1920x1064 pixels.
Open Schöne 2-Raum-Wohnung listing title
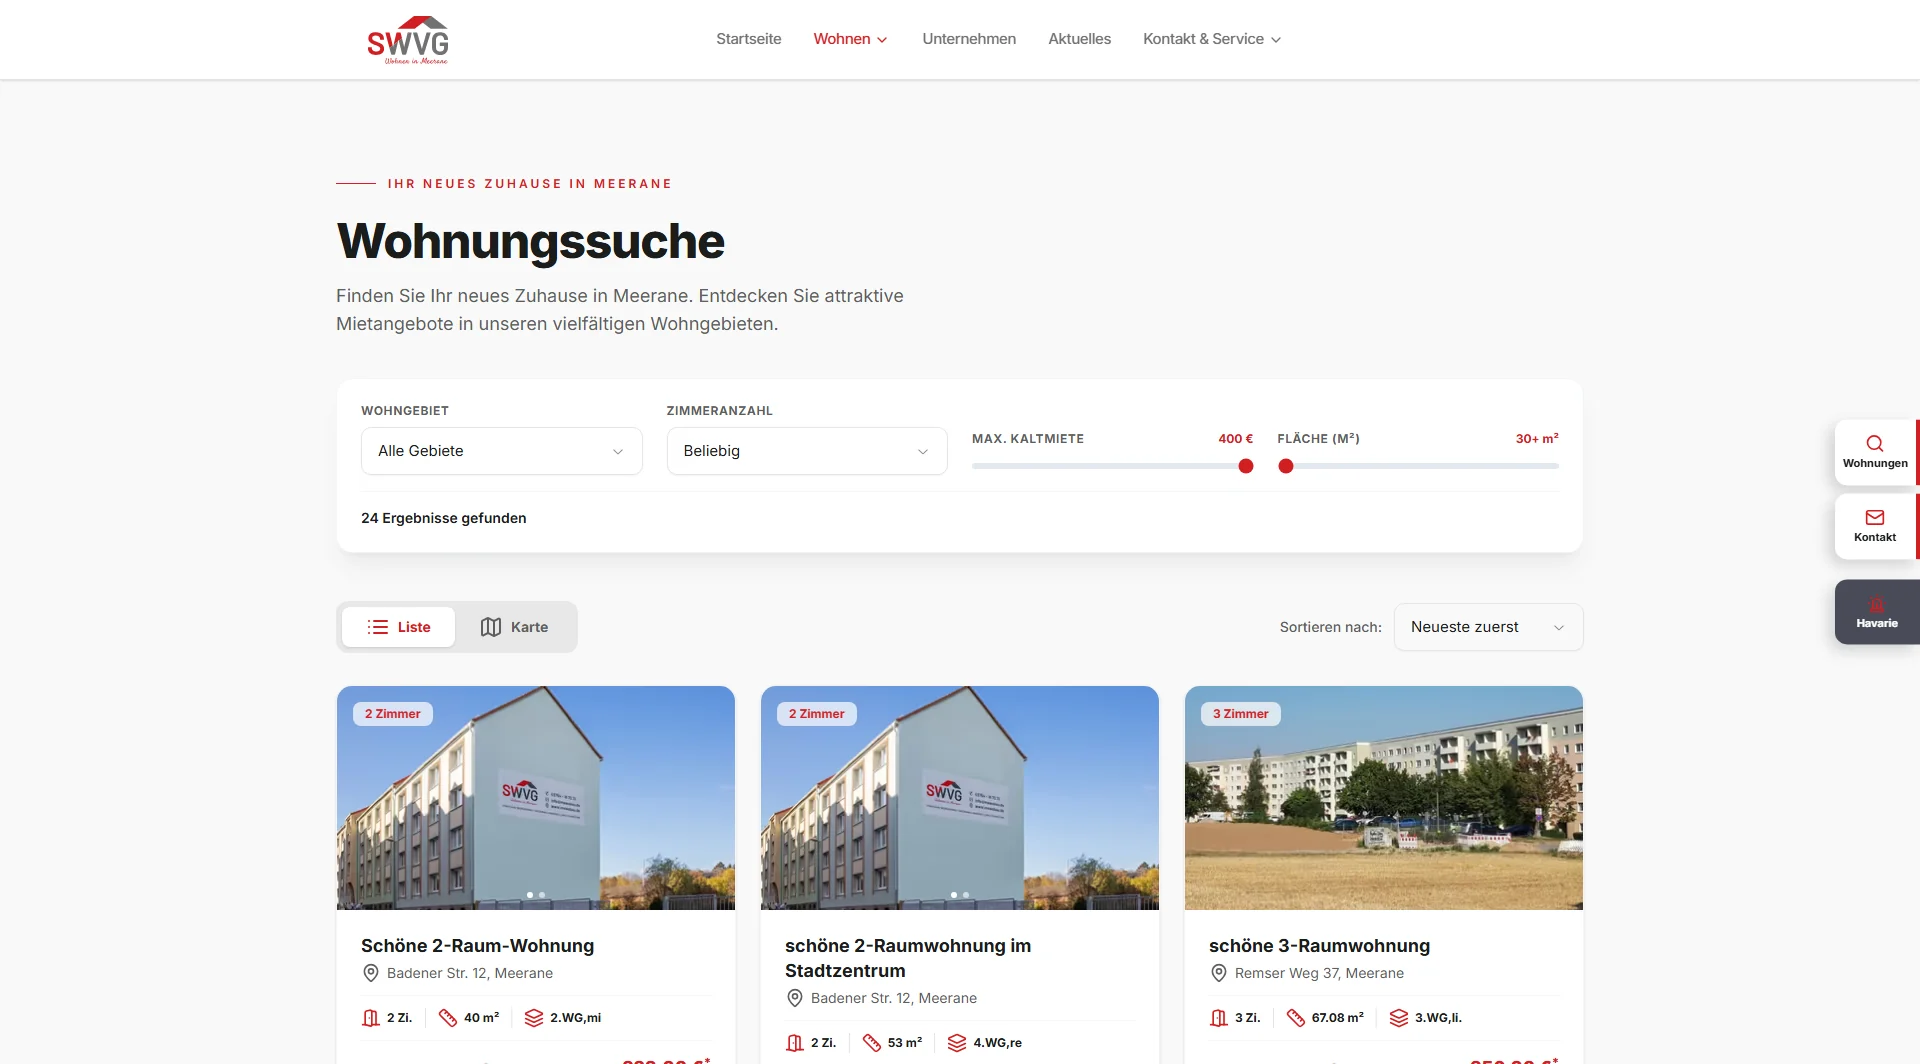(x=477, y=946)
